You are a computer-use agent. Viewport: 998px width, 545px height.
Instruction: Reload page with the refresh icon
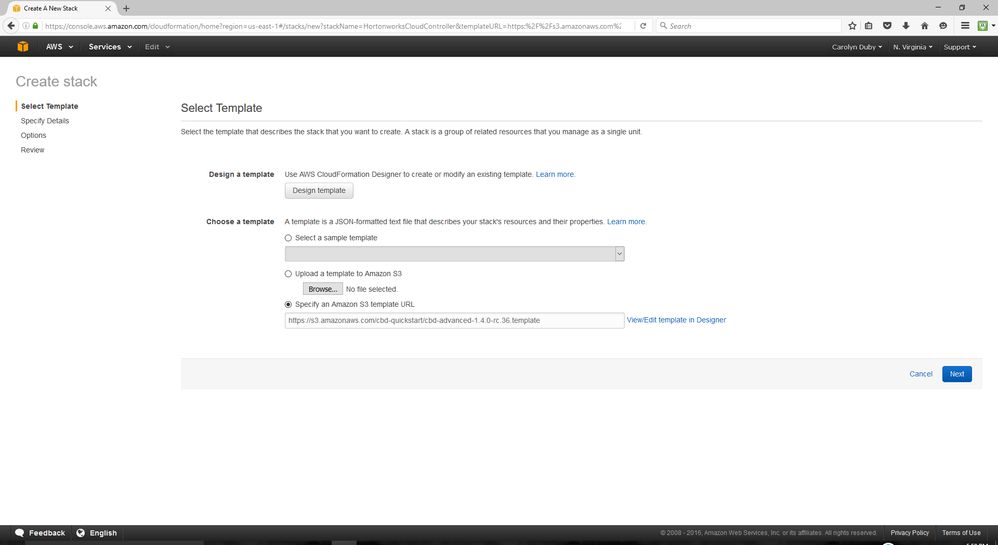tap(643, 26)
